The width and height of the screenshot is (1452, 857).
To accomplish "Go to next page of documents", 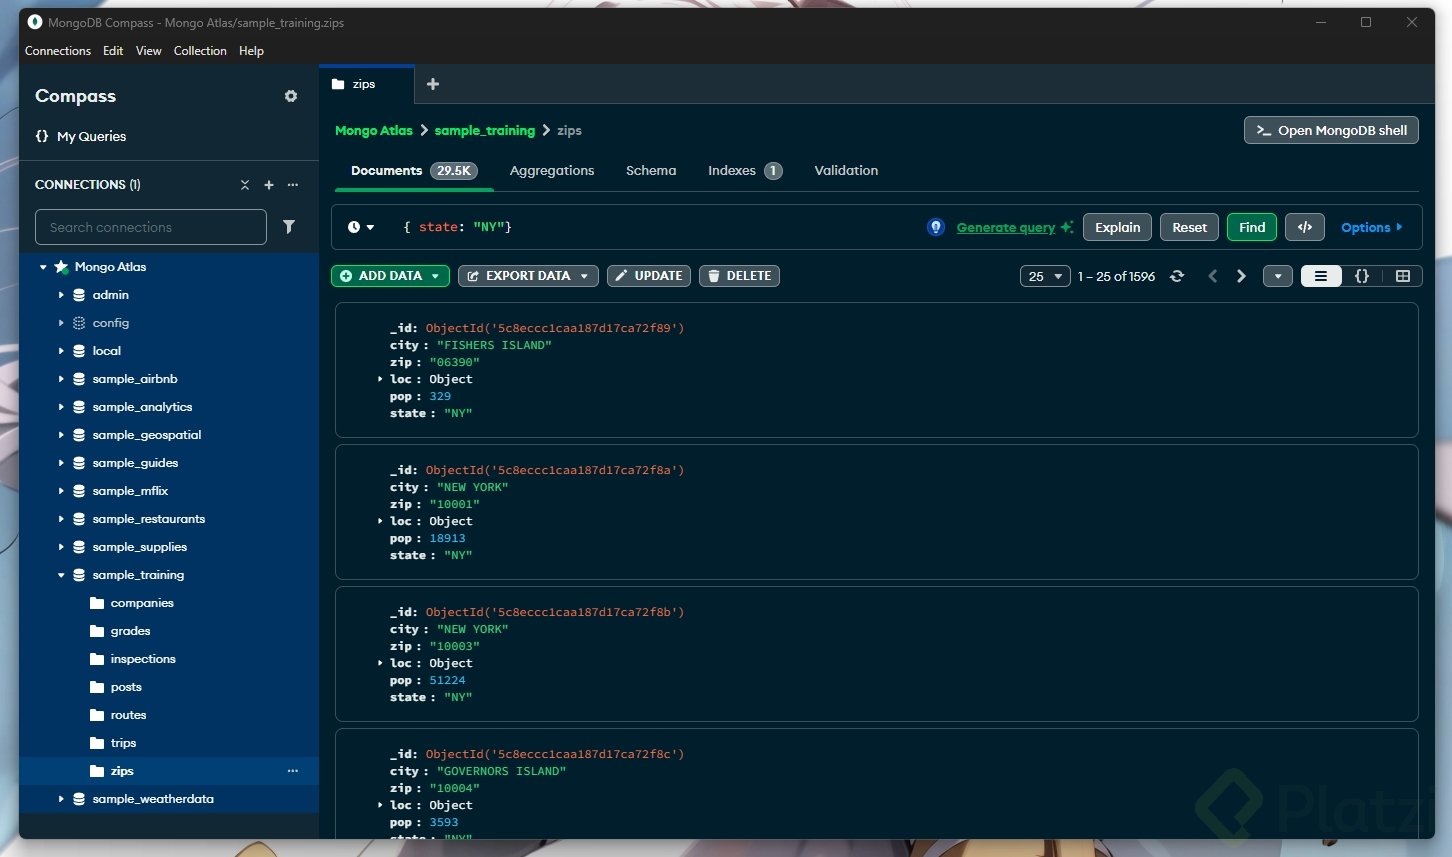I will [1241, 276].
